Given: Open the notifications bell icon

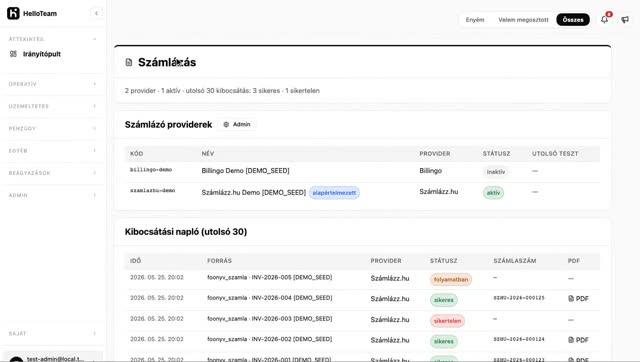Looking at the screenshot, I should 604,19.
